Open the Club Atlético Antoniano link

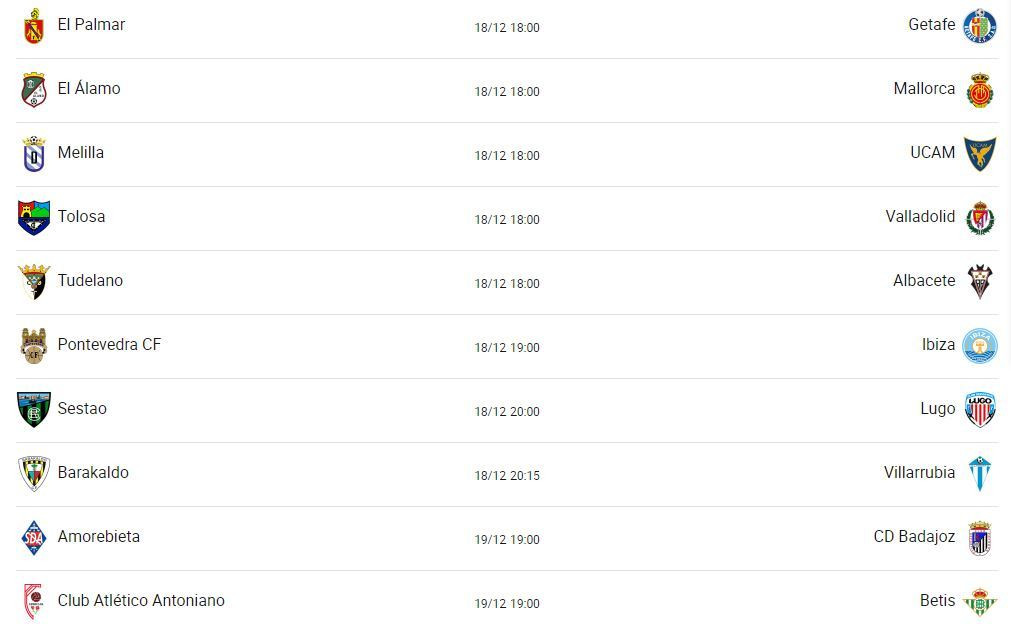[141, 600]
